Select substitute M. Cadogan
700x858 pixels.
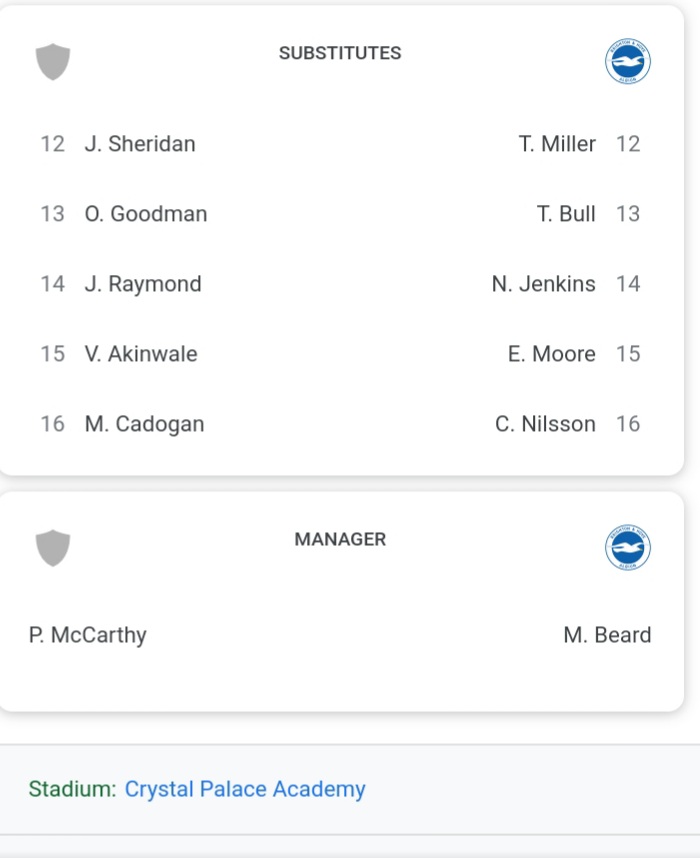click(x=144, y=424)
